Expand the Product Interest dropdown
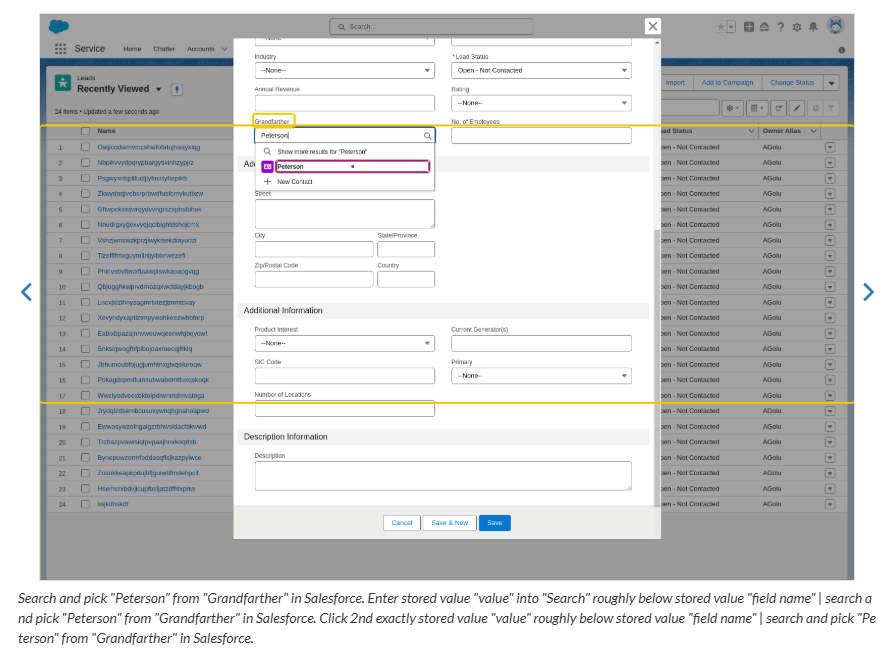 point(344,344)
